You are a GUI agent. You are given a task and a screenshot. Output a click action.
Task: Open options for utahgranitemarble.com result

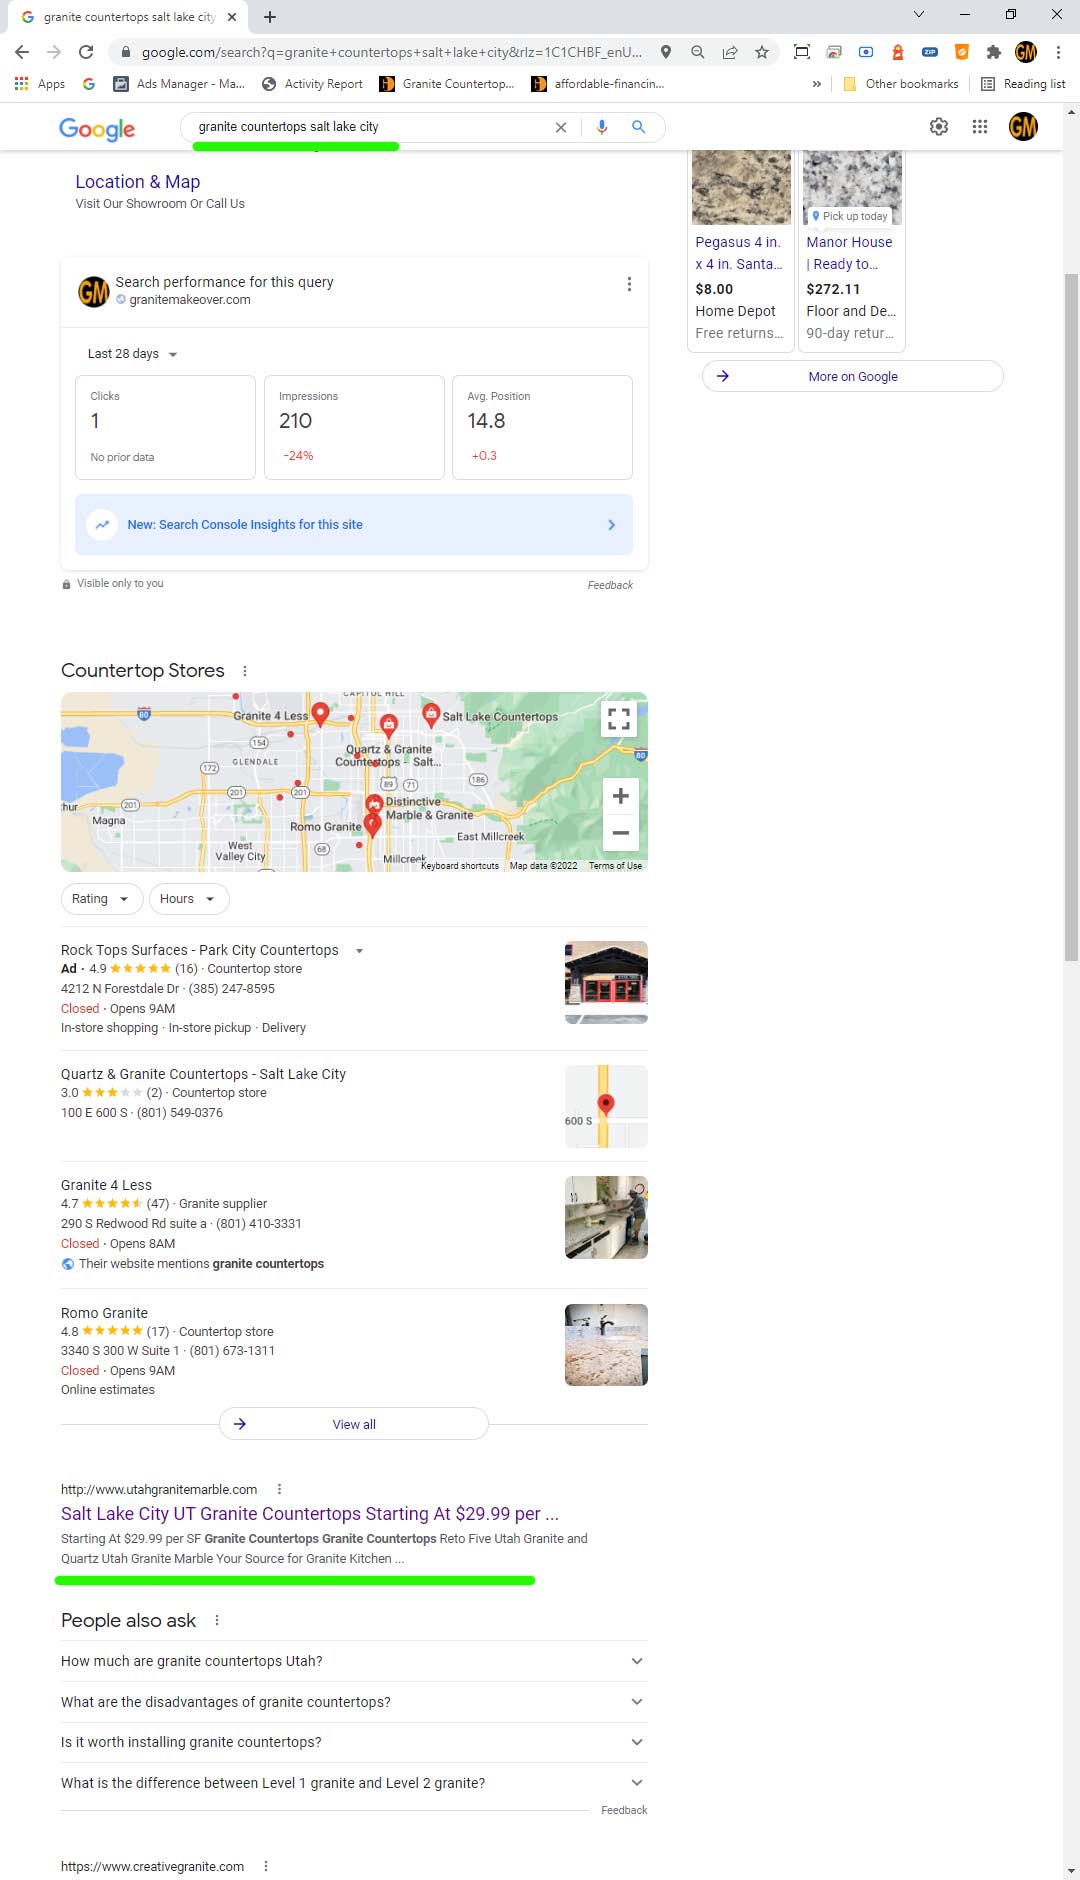[x=279, y=1489]
